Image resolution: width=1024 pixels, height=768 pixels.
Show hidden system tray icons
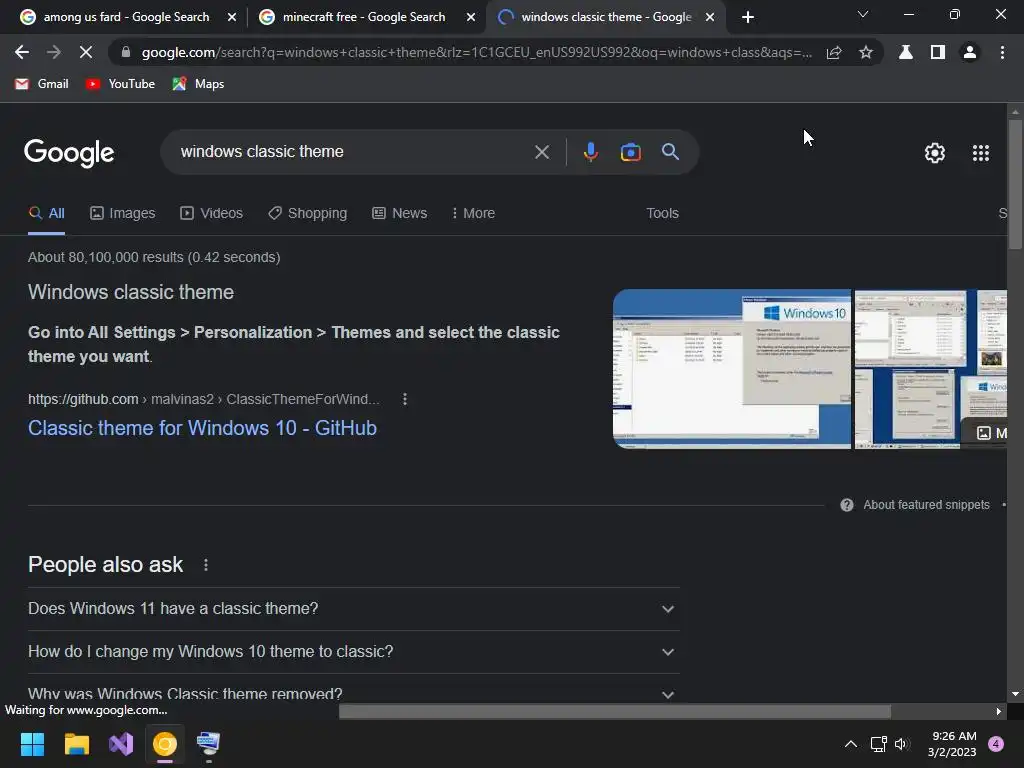click(x=851, y=744)
